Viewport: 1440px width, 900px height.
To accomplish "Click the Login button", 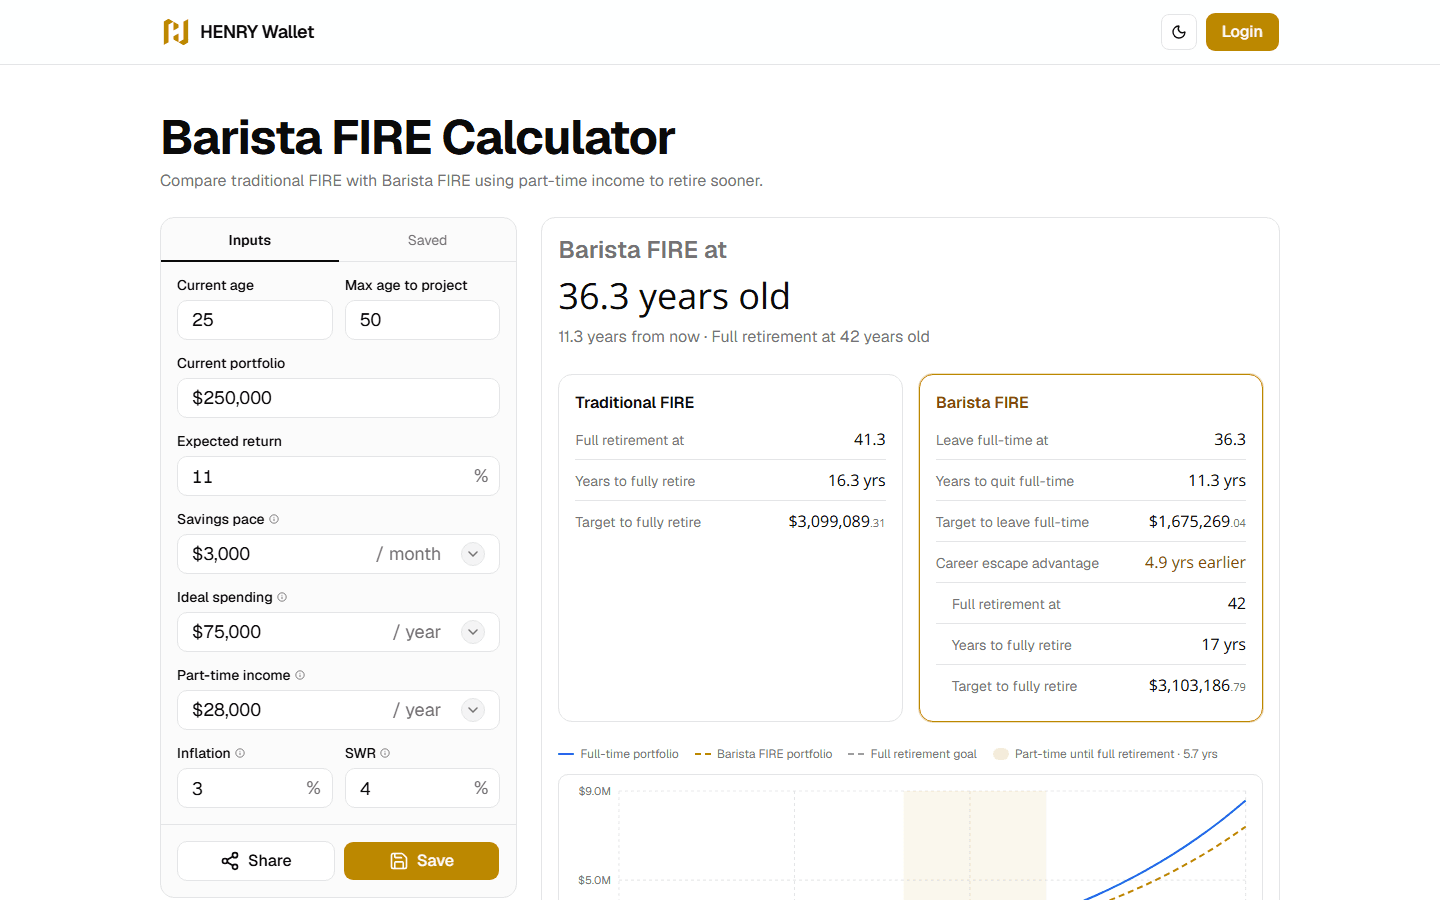I will click(1242, 32).
